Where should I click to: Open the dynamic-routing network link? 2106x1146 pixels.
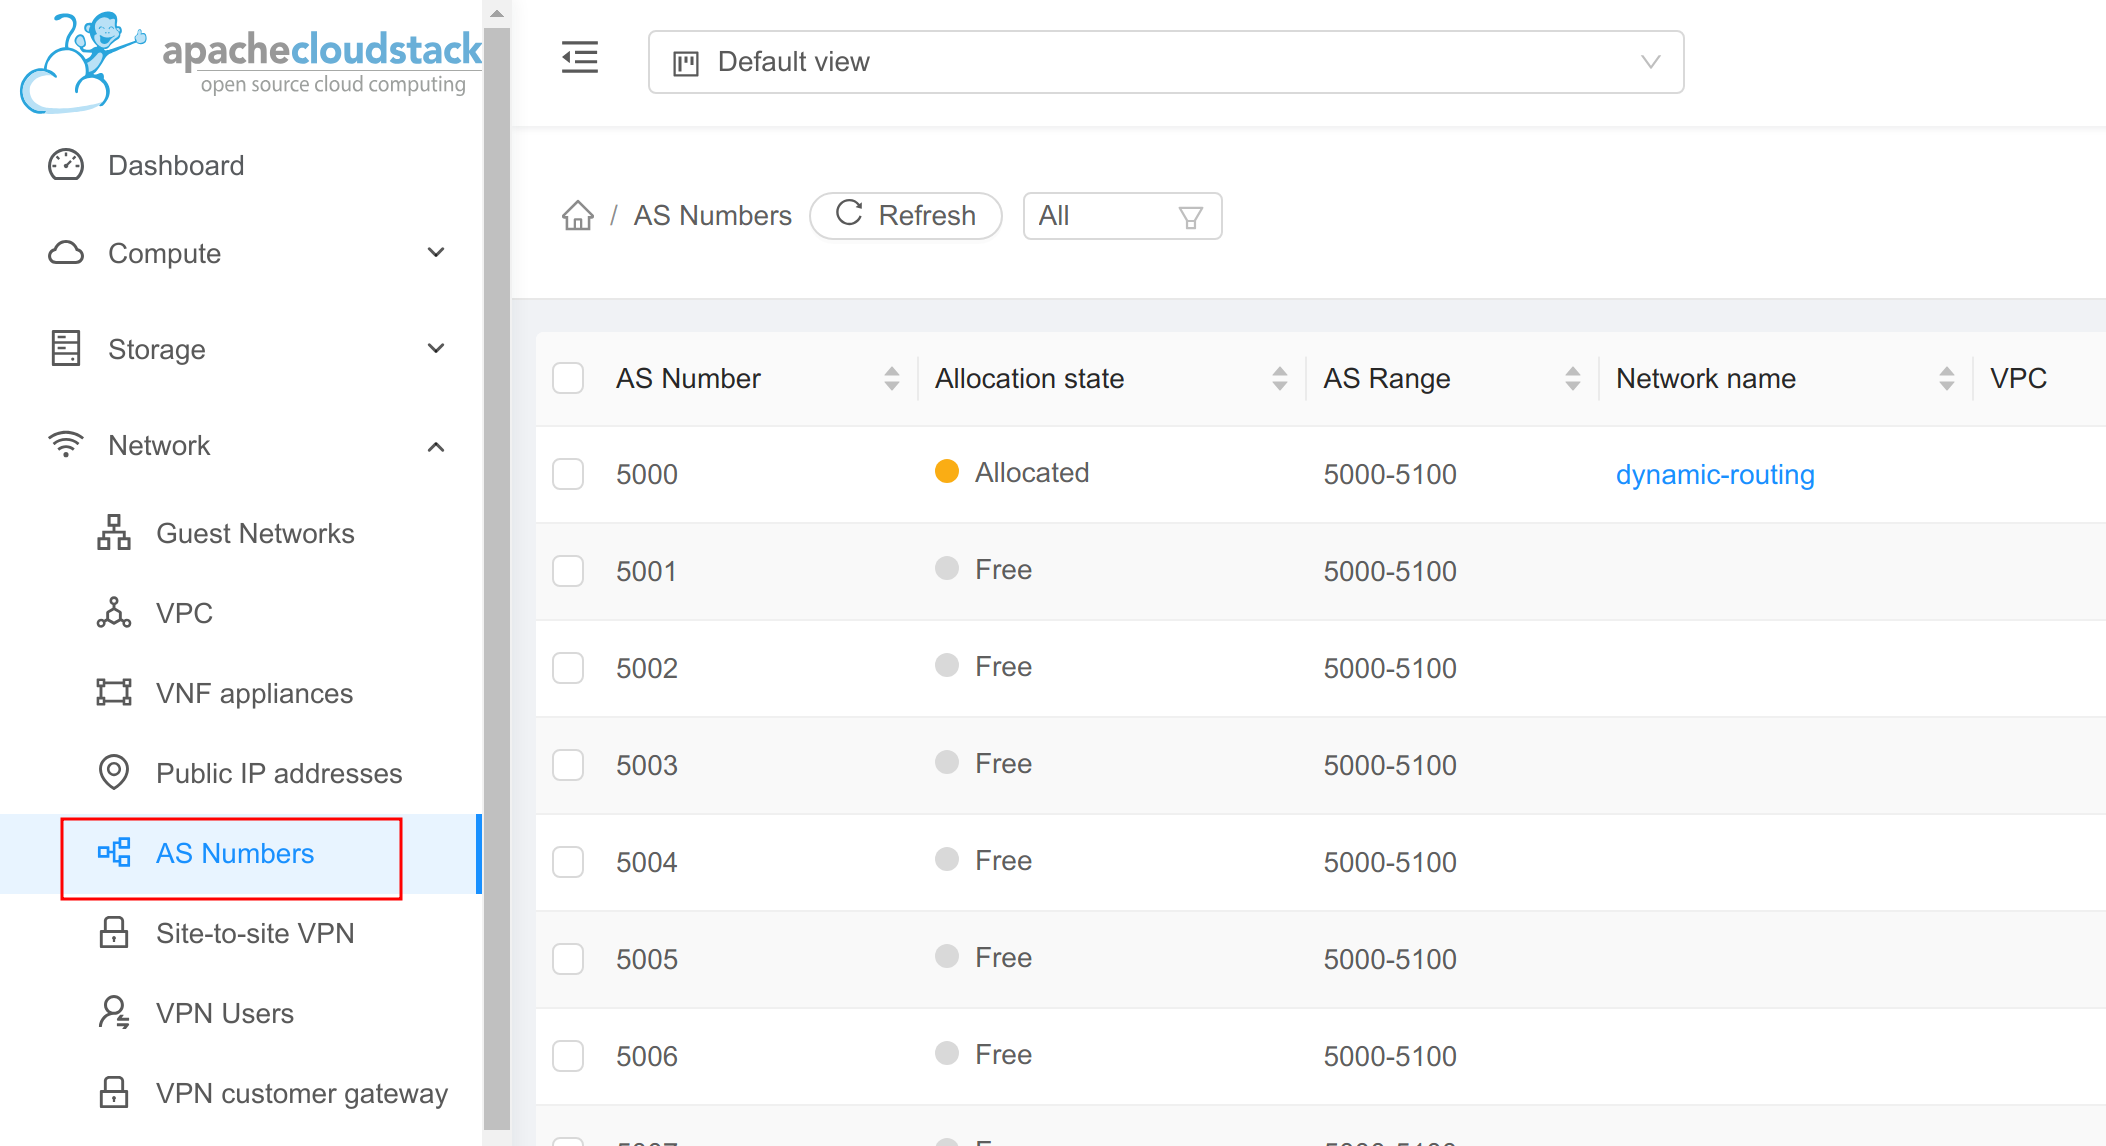click(x=1714, y=475)
